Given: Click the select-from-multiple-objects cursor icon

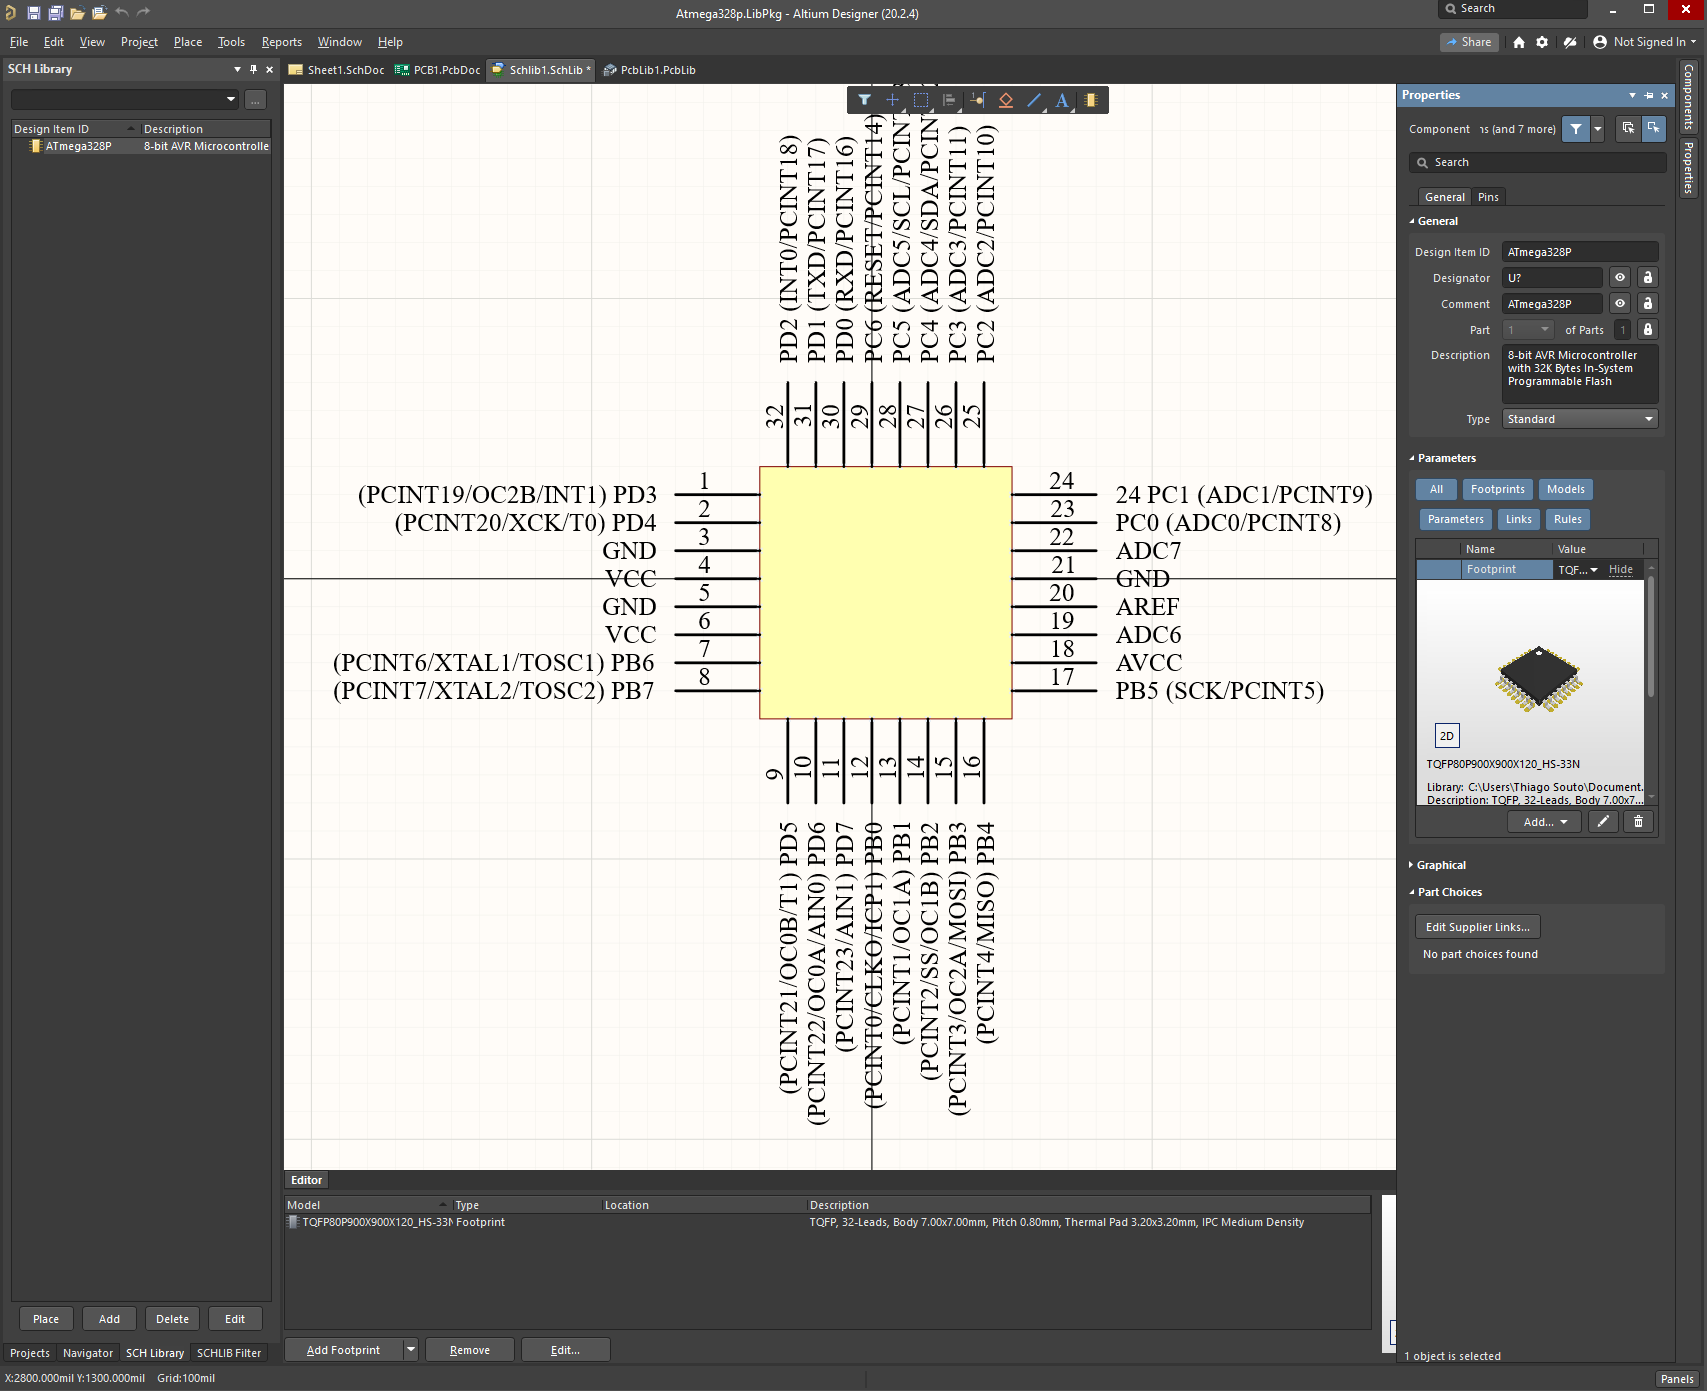Looking at the screenshot, I should [1628, 129].
